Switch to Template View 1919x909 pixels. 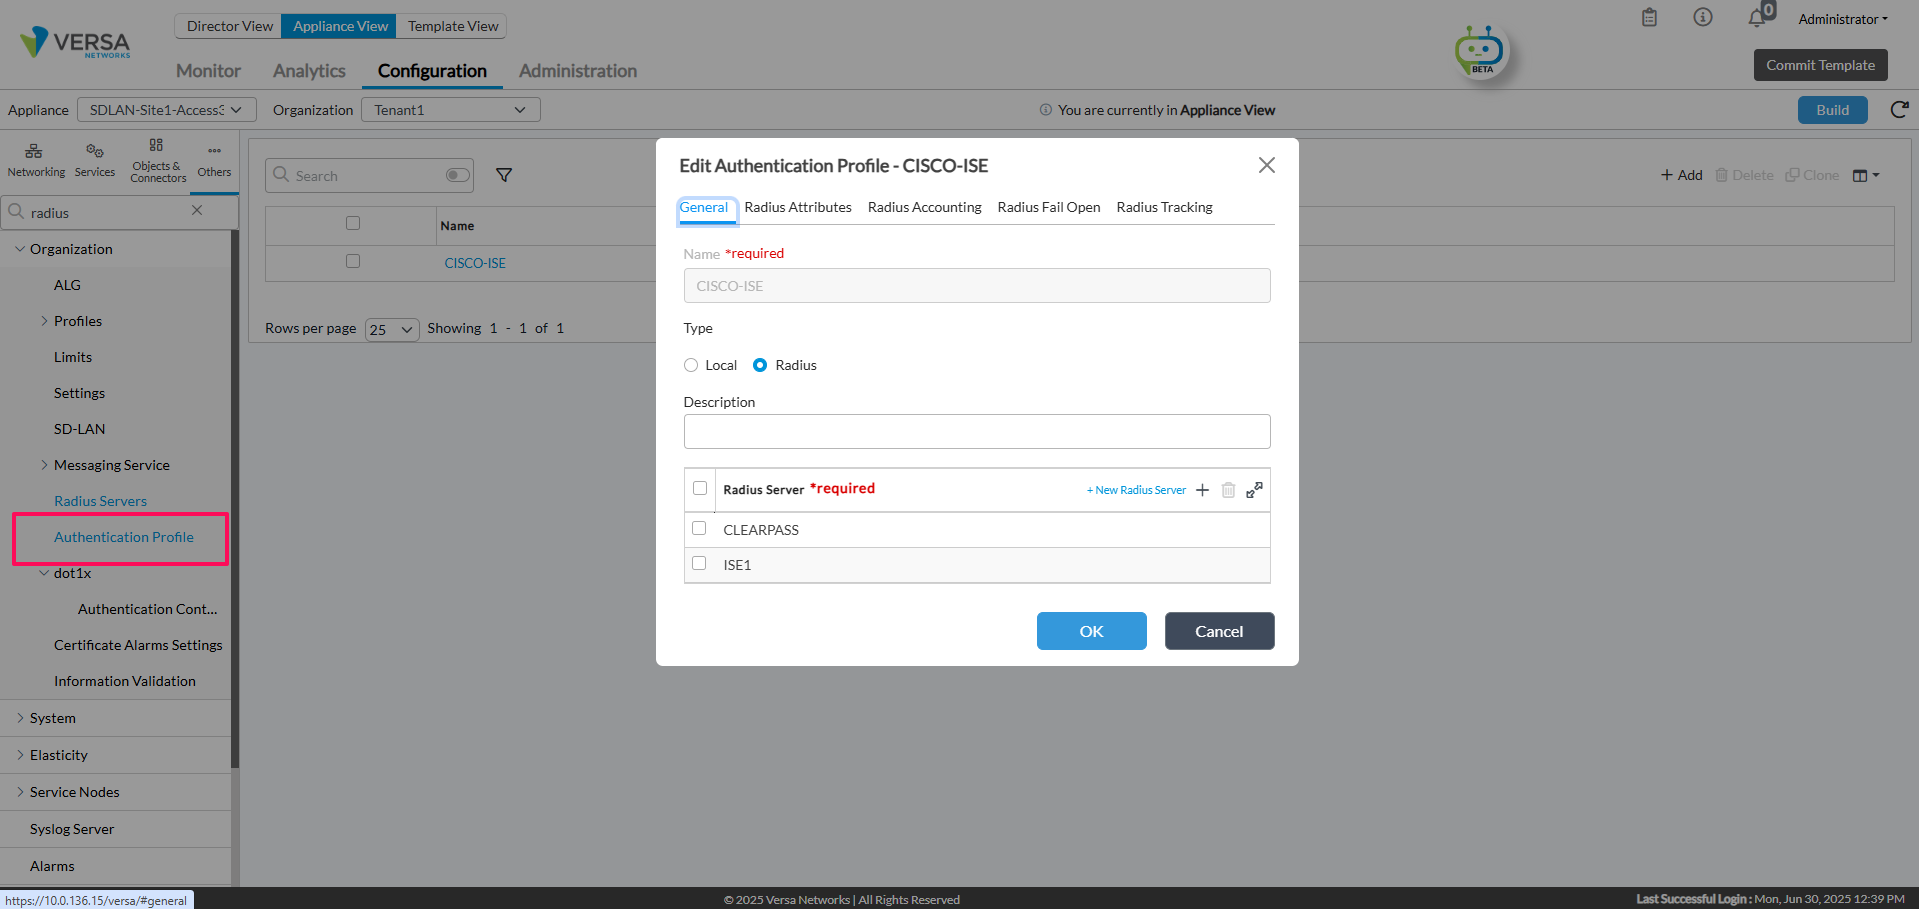click(453, 26)
